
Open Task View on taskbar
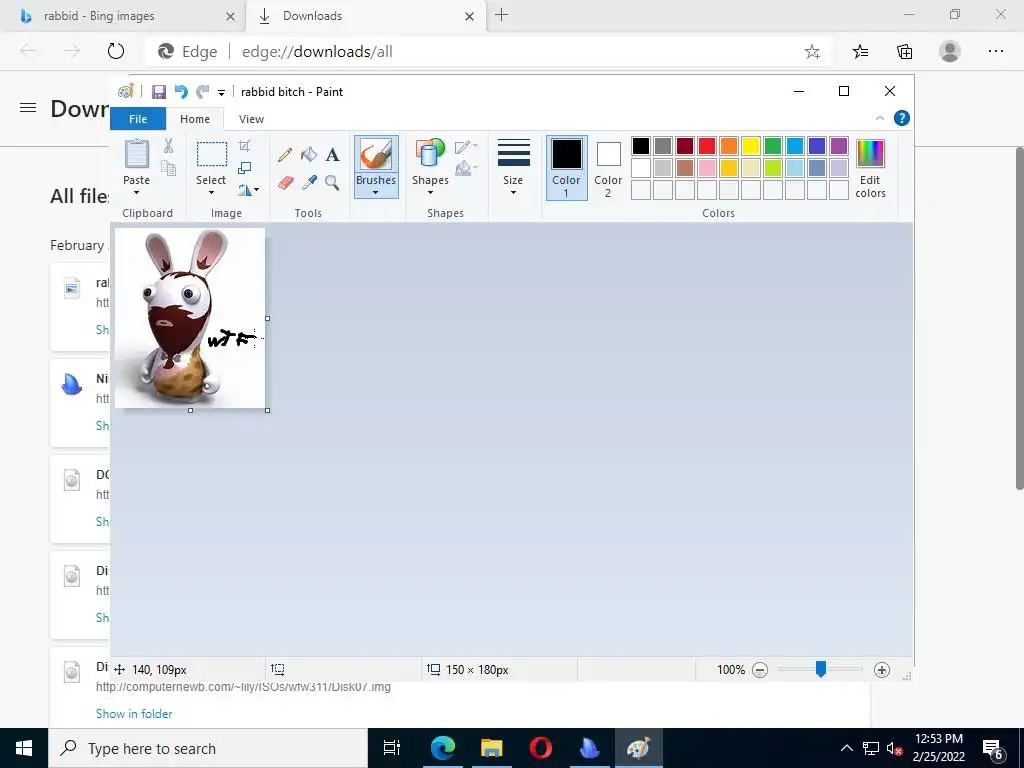click(392, 748)
